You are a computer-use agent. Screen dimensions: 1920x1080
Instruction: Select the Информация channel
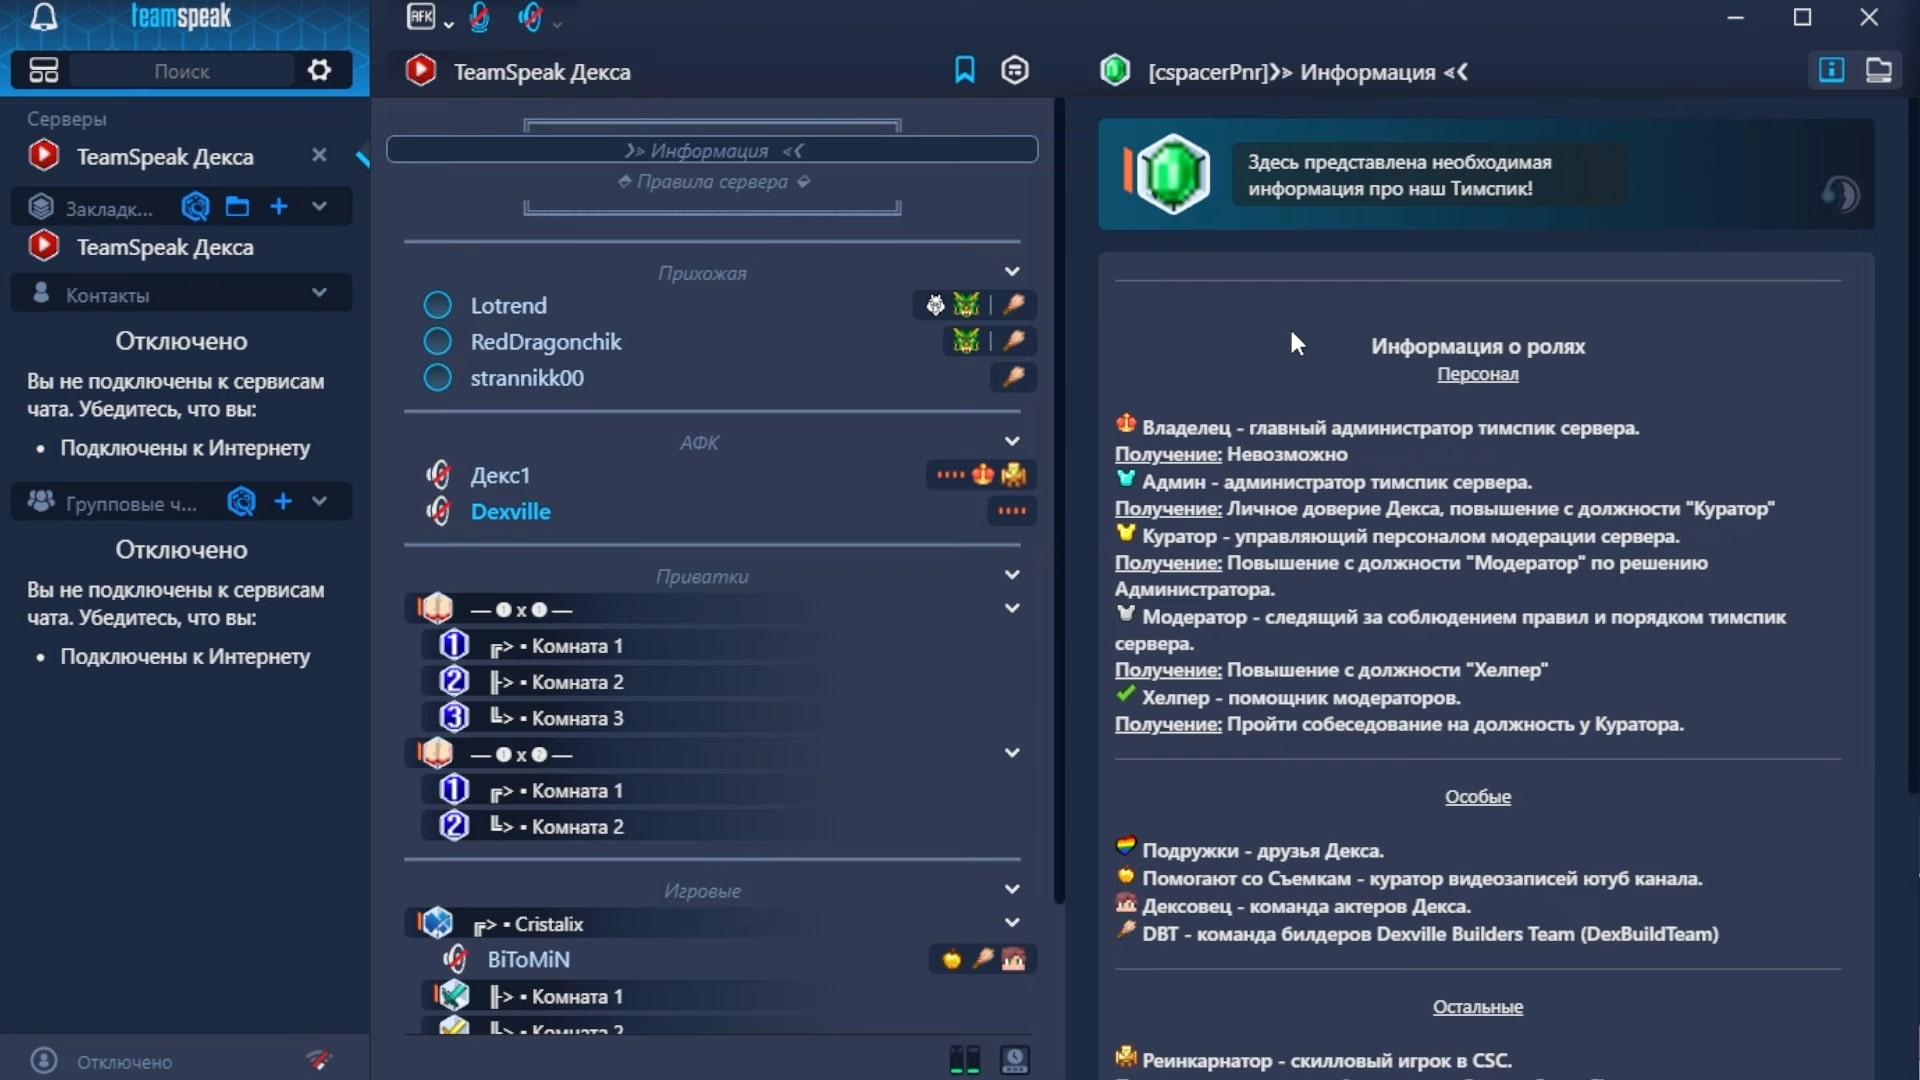click(712, 150)
